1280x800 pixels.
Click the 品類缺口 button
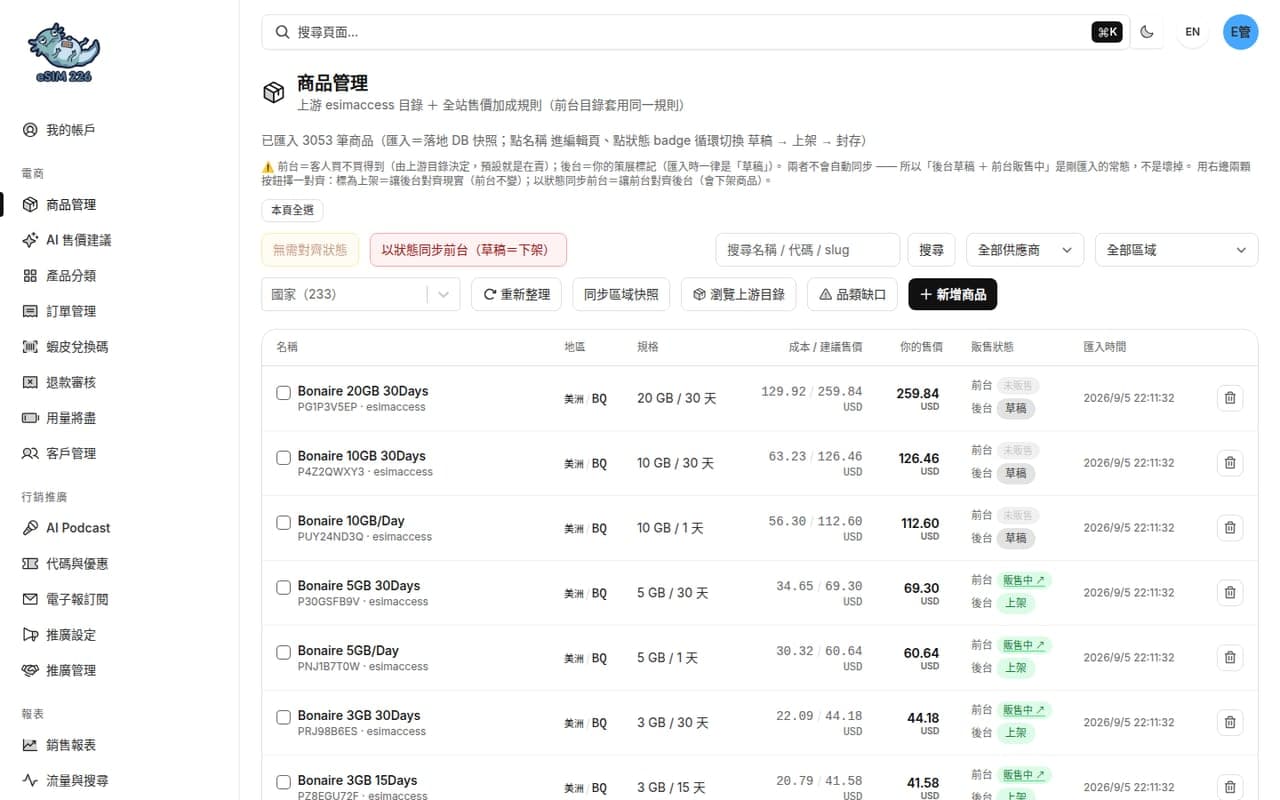[852, 295]
